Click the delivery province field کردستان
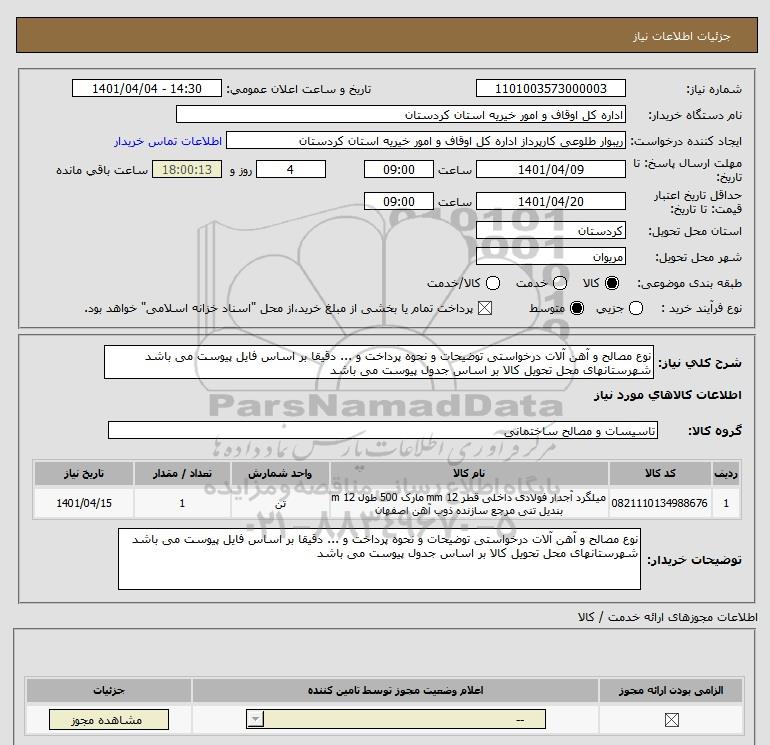The image size is (770, 745). (550, 230)
